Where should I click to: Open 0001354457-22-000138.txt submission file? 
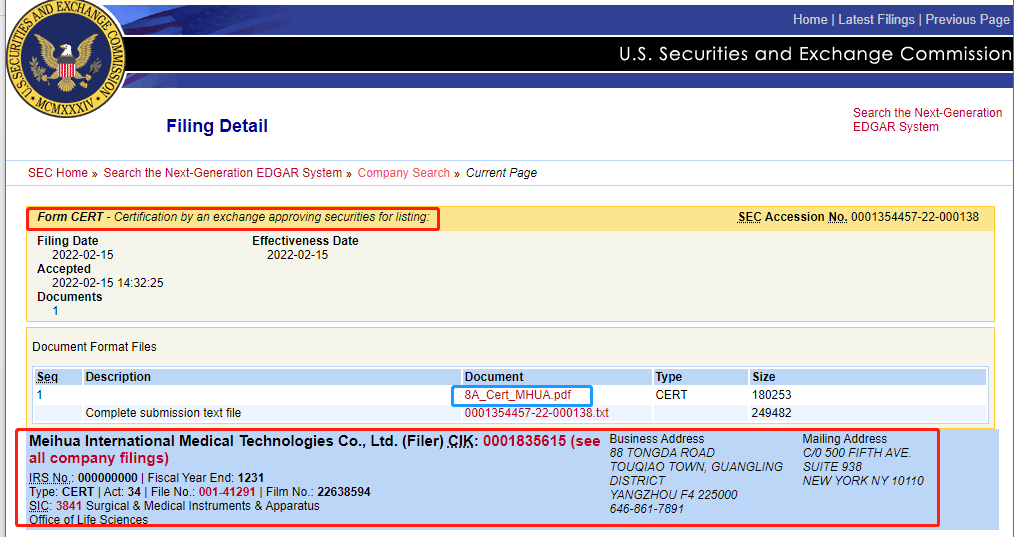click(536, 413)
